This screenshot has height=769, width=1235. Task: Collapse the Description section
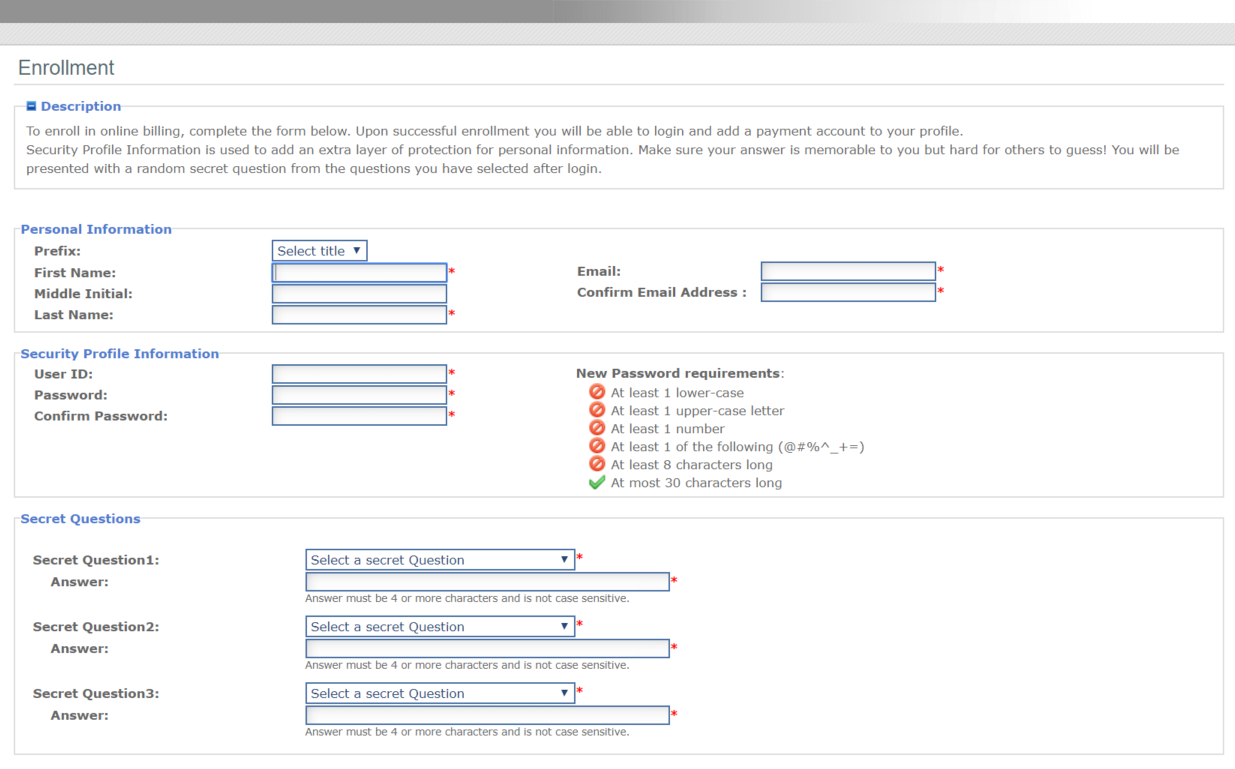coord(32,106)
